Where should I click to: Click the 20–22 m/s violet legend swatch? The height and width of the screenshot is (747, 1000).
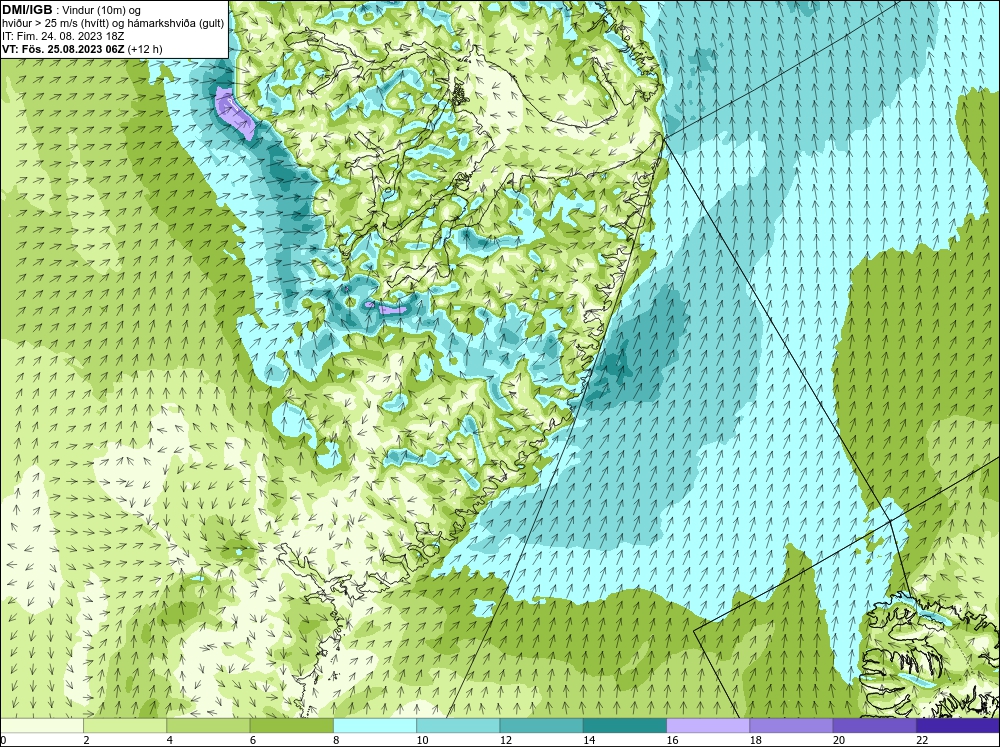pos(874,725)
